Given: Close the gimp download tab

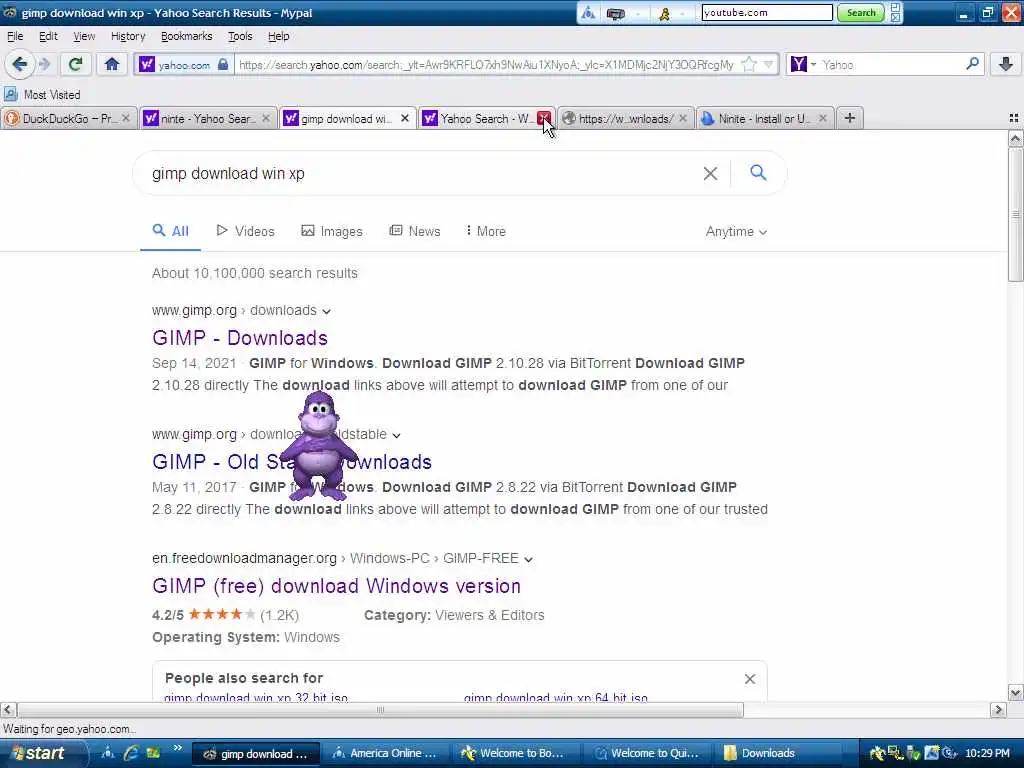Looking at the screenshot, I should [405, 118].
